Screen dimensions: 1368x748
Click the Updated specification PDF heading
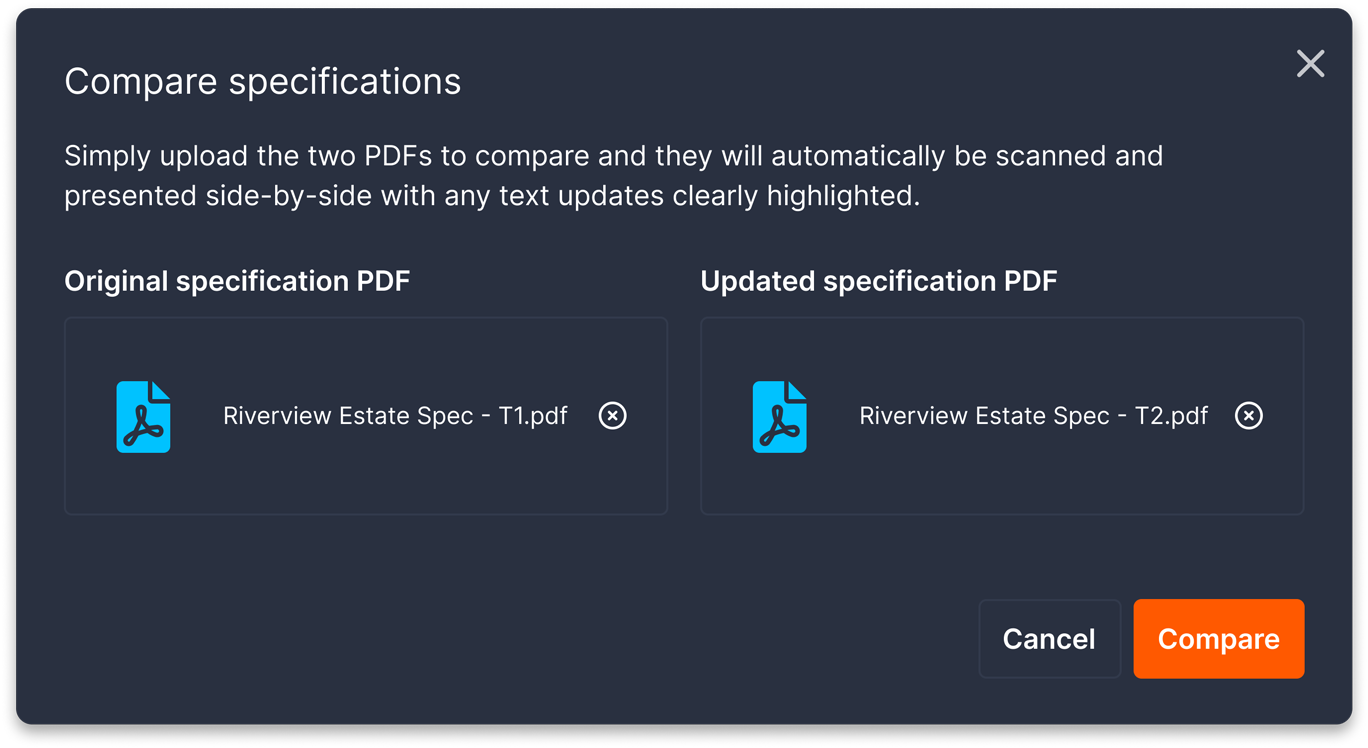tap(879, 281)
